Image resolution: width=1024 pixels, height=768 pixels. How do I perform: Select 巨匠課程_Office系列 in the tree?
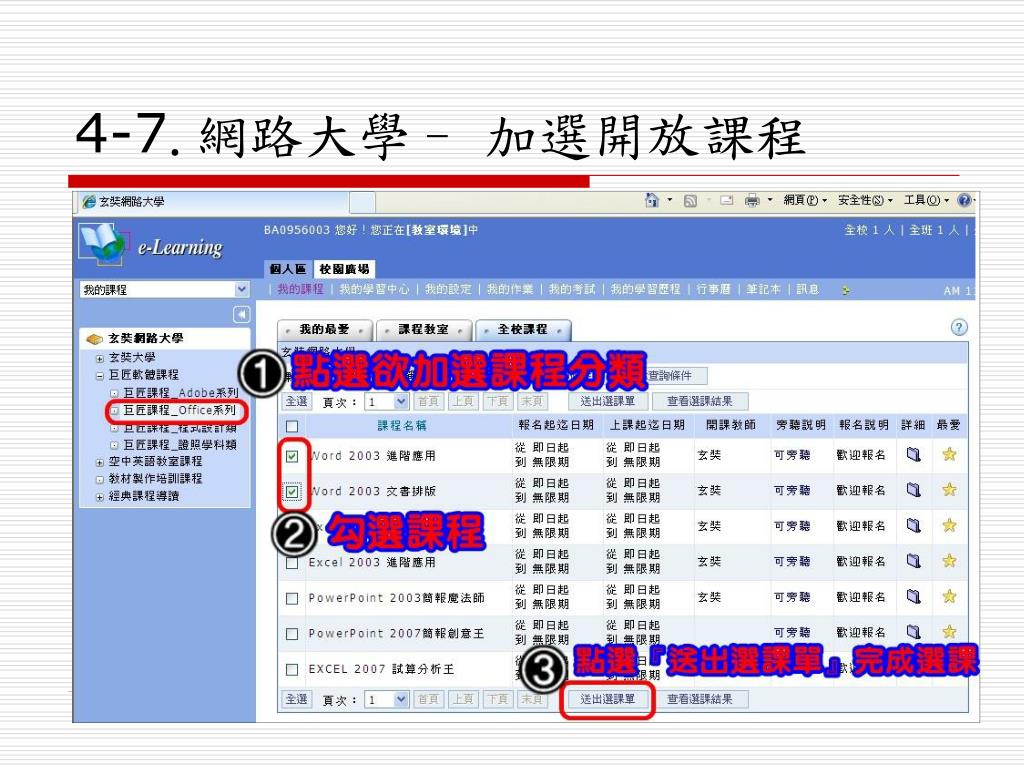pos(180,410)
